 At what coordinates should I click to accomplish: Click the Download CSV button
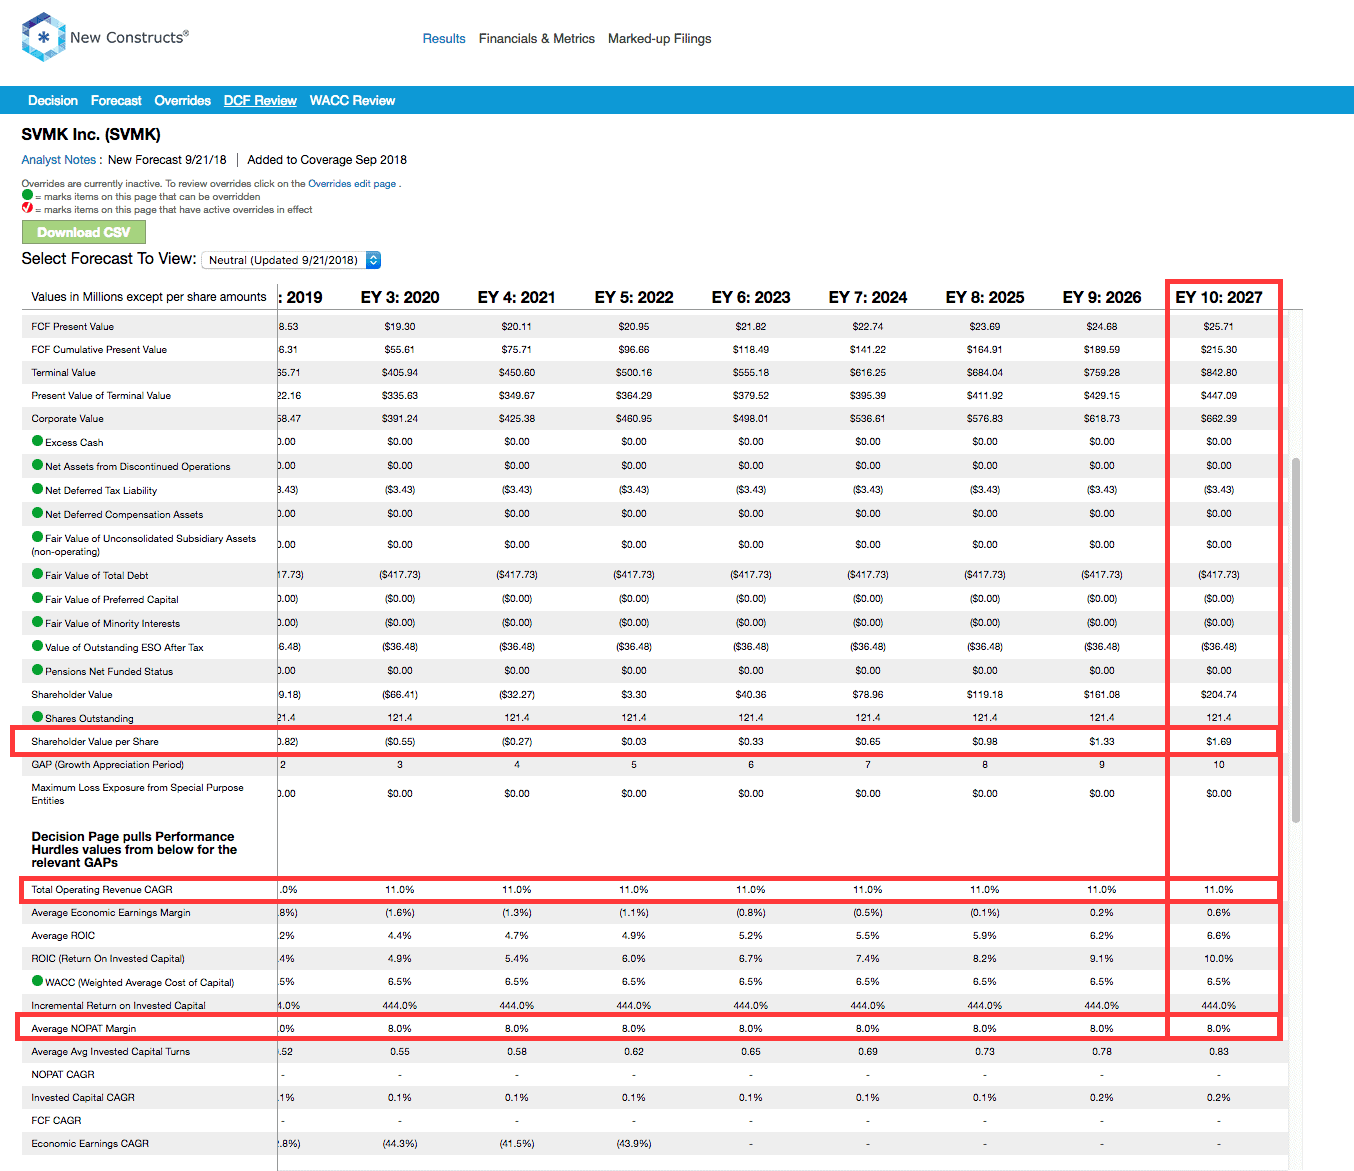[x=84, y=232]
